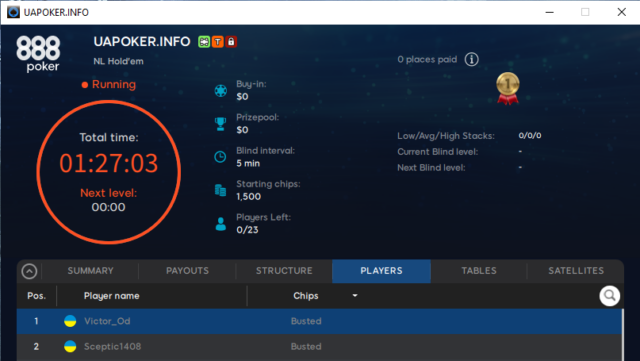The height and width of the screenshot is (361, 640).
Task: Click the Starting chips 1,500 value
Action: coord(249,196)
